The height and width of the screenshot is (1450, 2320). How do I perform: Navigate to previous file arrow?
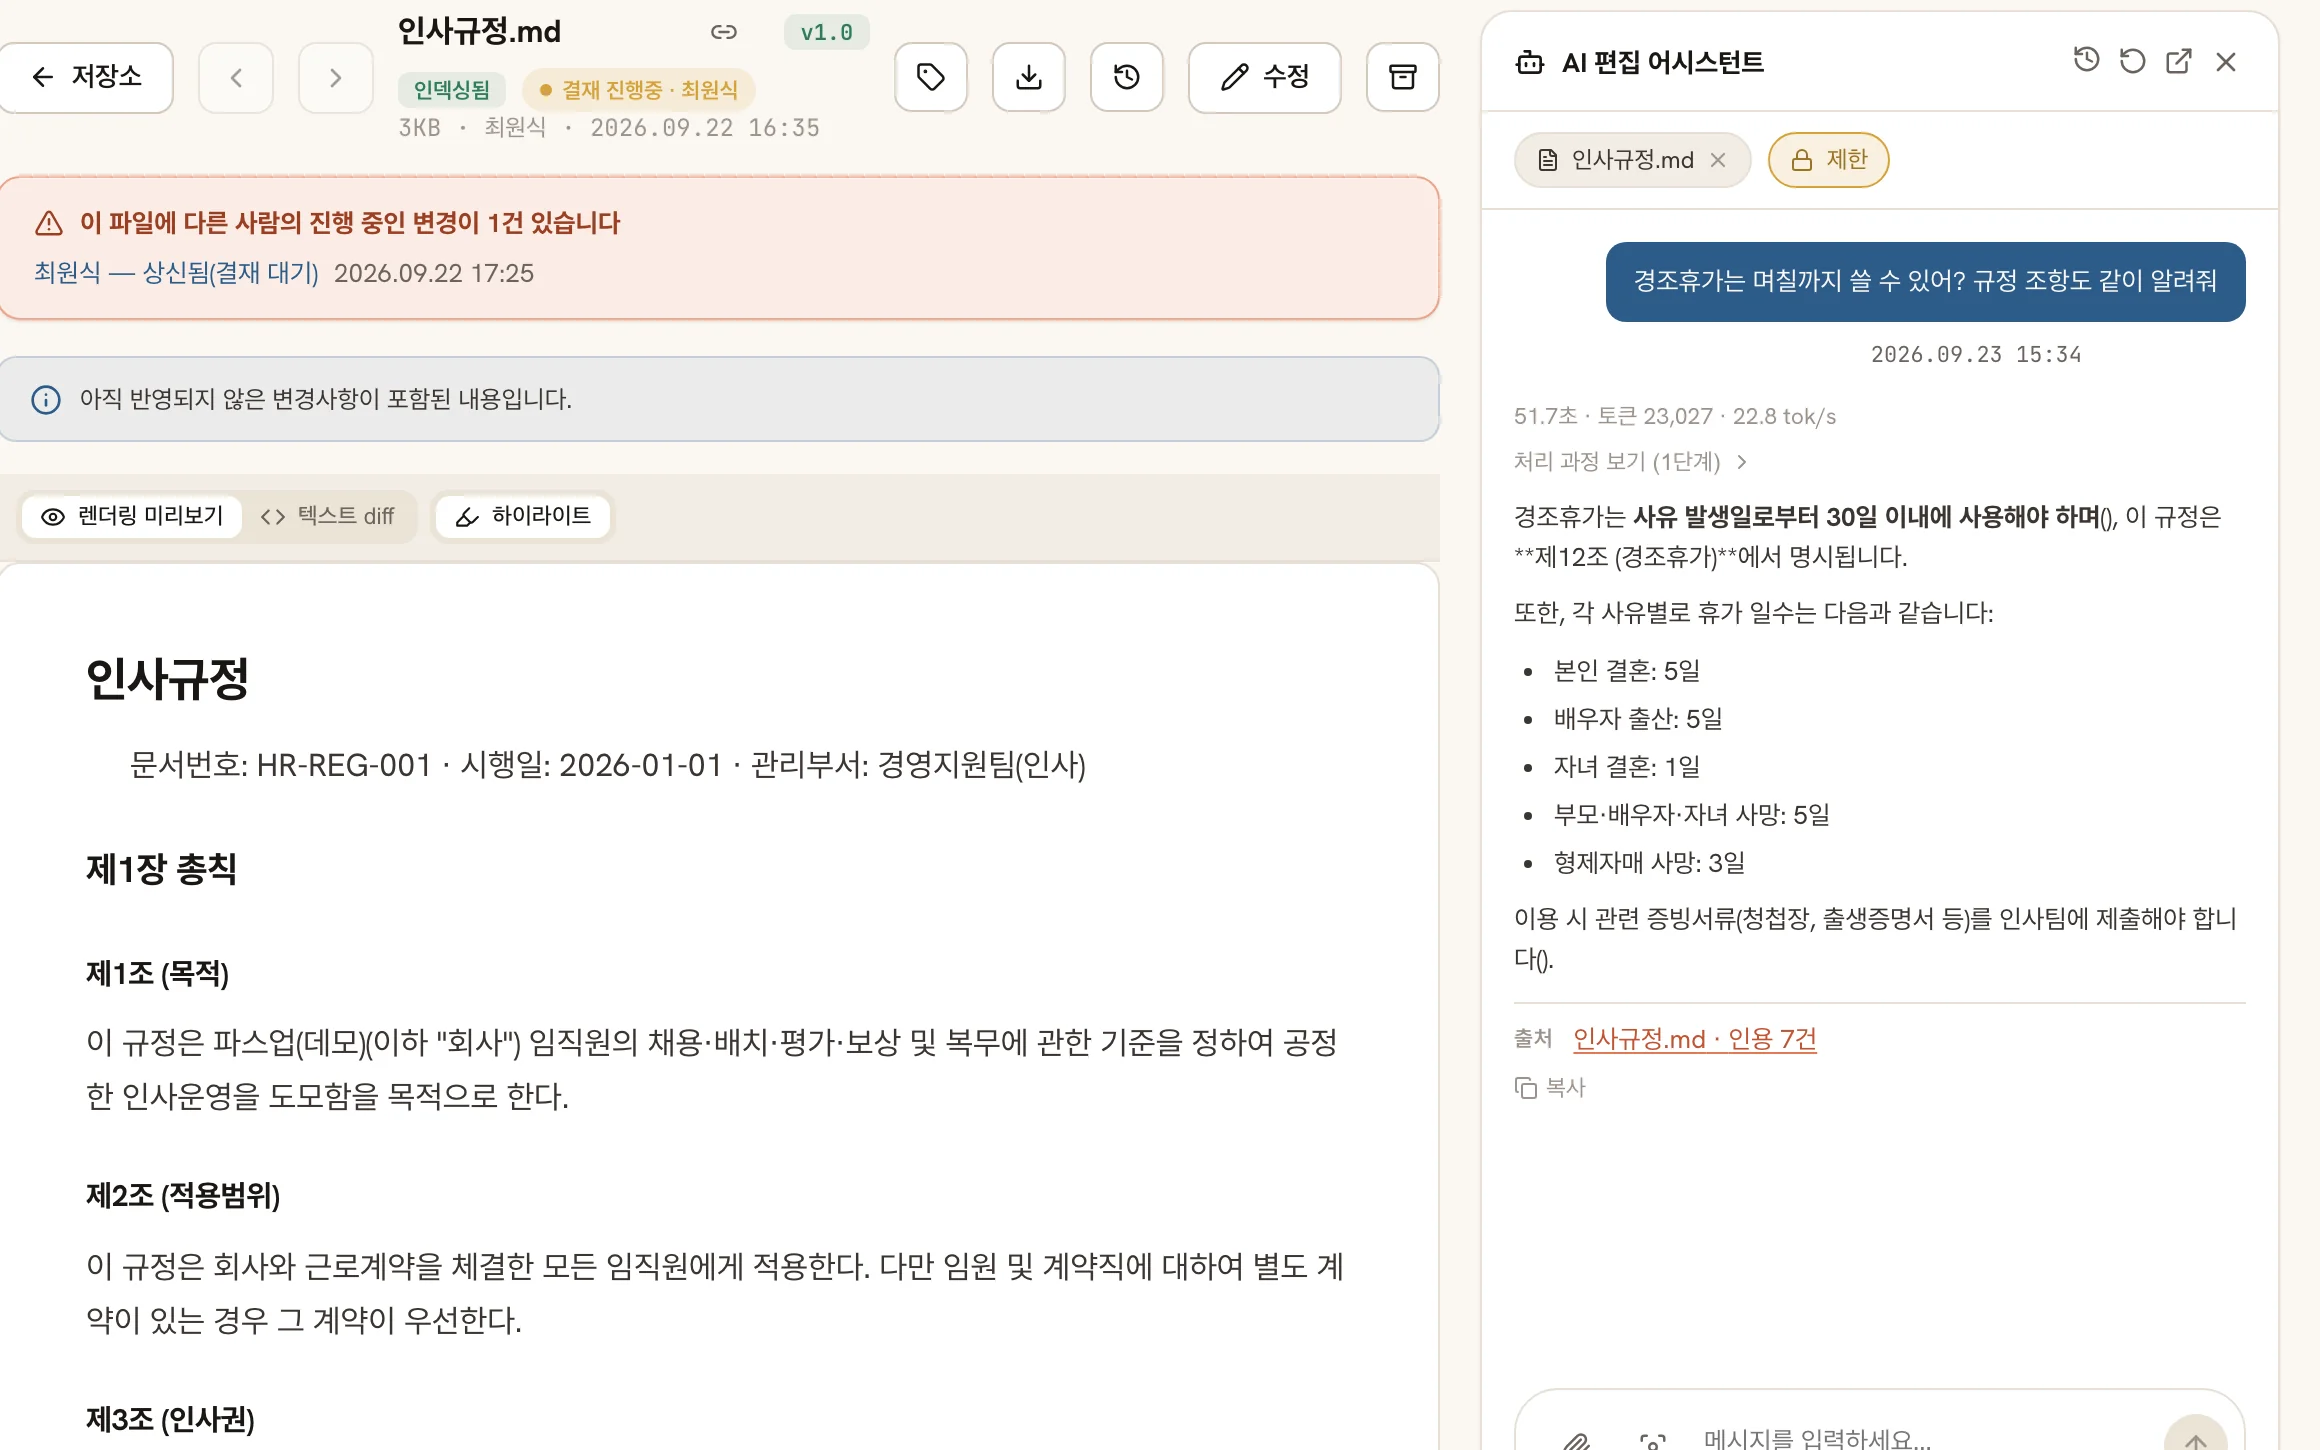(x=236, y=77)
